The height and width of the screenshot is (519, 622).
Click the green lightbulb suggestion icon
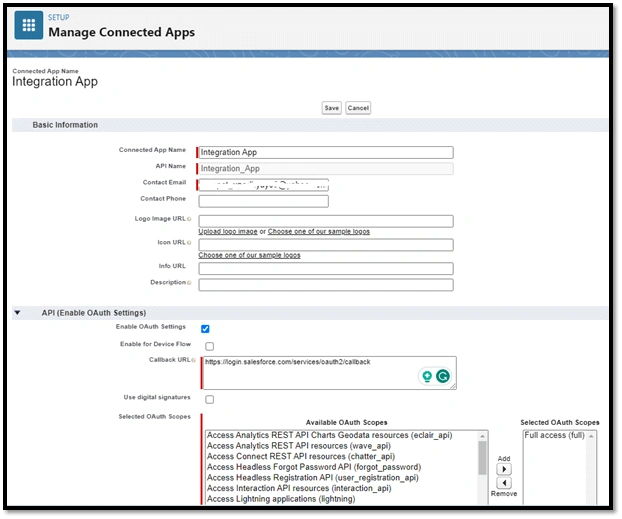tap(427, 376)
